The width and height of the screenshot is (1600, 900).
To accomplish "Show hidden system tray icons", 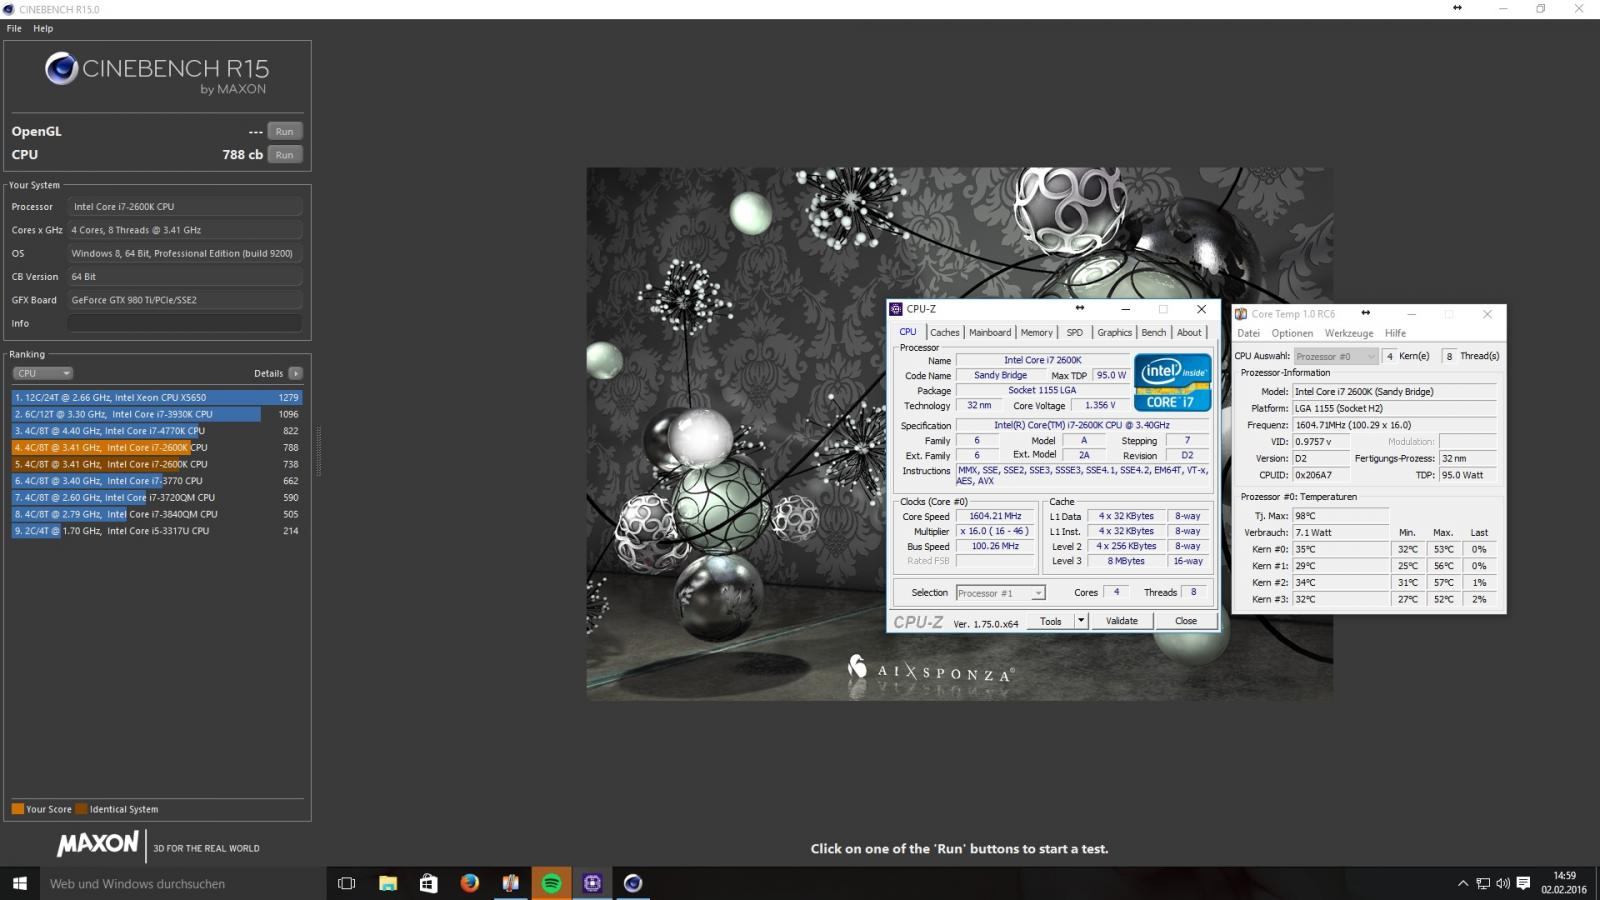I will (1463, 883).
